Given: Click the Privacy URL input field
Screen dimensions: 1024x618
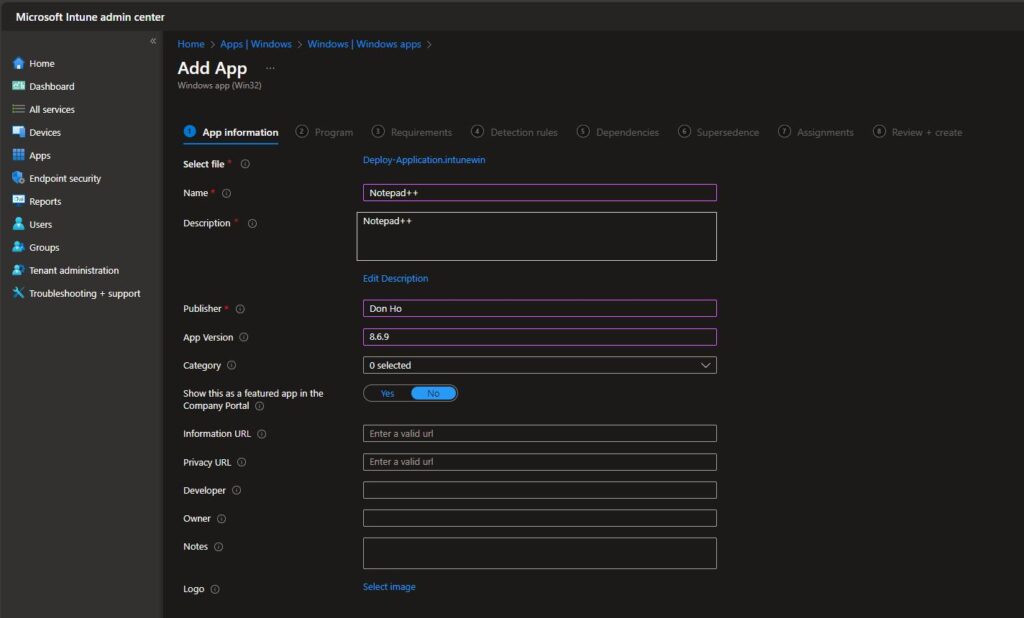Looking at the screenshot, I should click(x=539, y=462).
